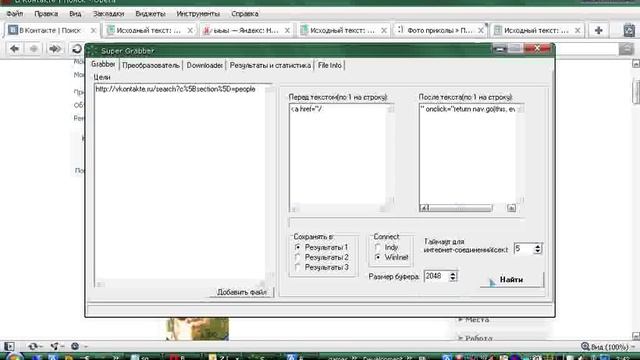Click the Opera Back navigation arrow
Image resolution: width=640 pixels, height=360 pixels.
tap(15, 49)
